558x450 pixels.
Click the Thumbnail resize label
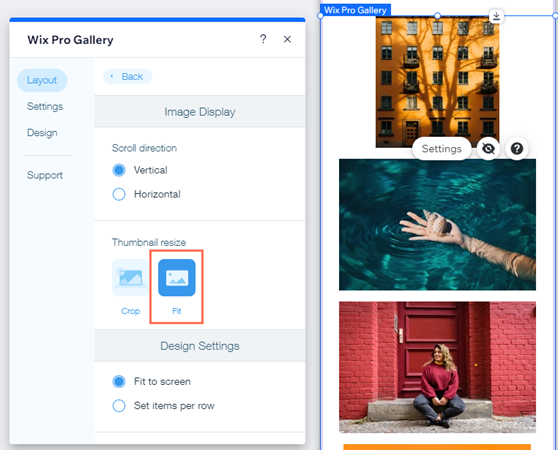click(149, 242)
